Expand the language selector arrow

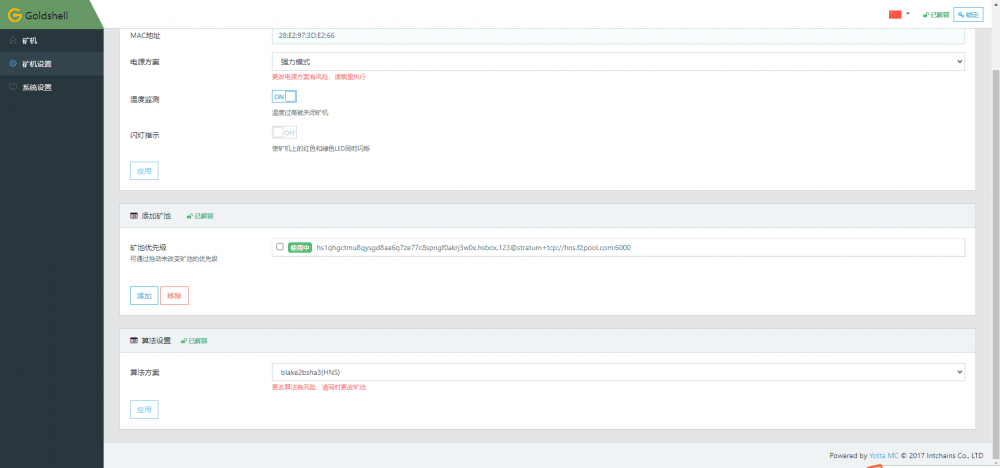pyautogui.click(x=908, y=13)
